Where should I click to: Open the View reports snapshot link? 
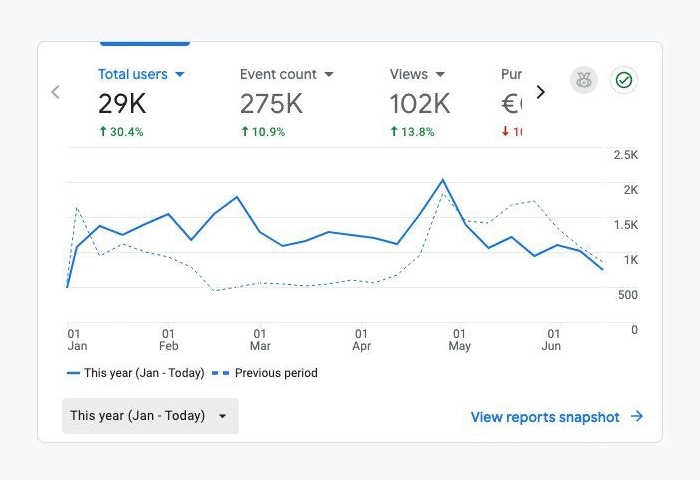click(x=545, y=417)
